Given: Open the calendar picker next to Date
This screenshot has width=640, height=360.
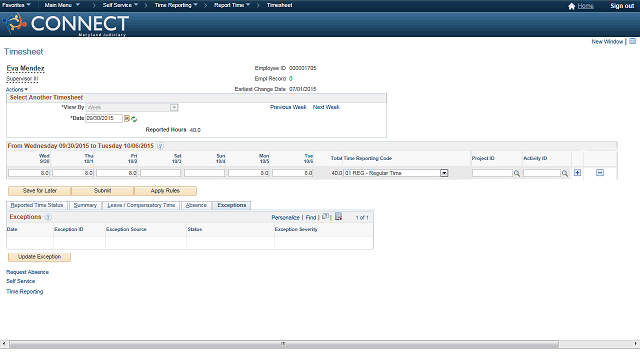Looking at the screenshot, I should [x=127, y=118].
